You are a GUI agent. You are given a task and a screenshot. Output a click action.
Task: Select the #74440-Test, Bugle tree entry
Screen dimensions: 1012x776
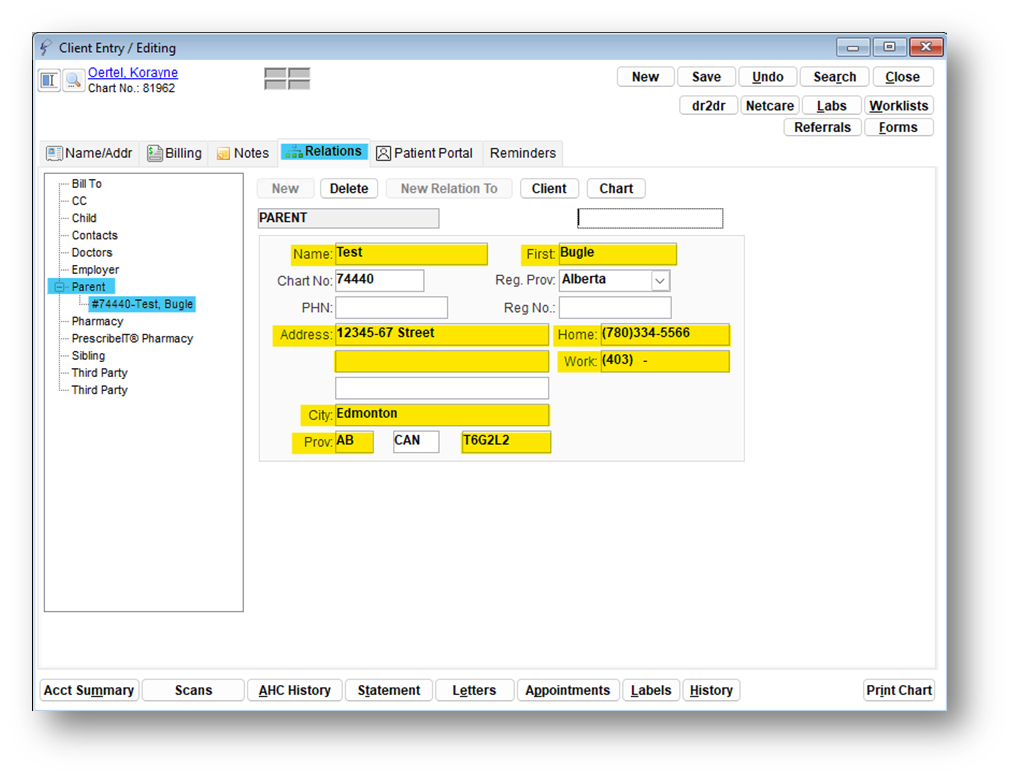tap(142, 304)
